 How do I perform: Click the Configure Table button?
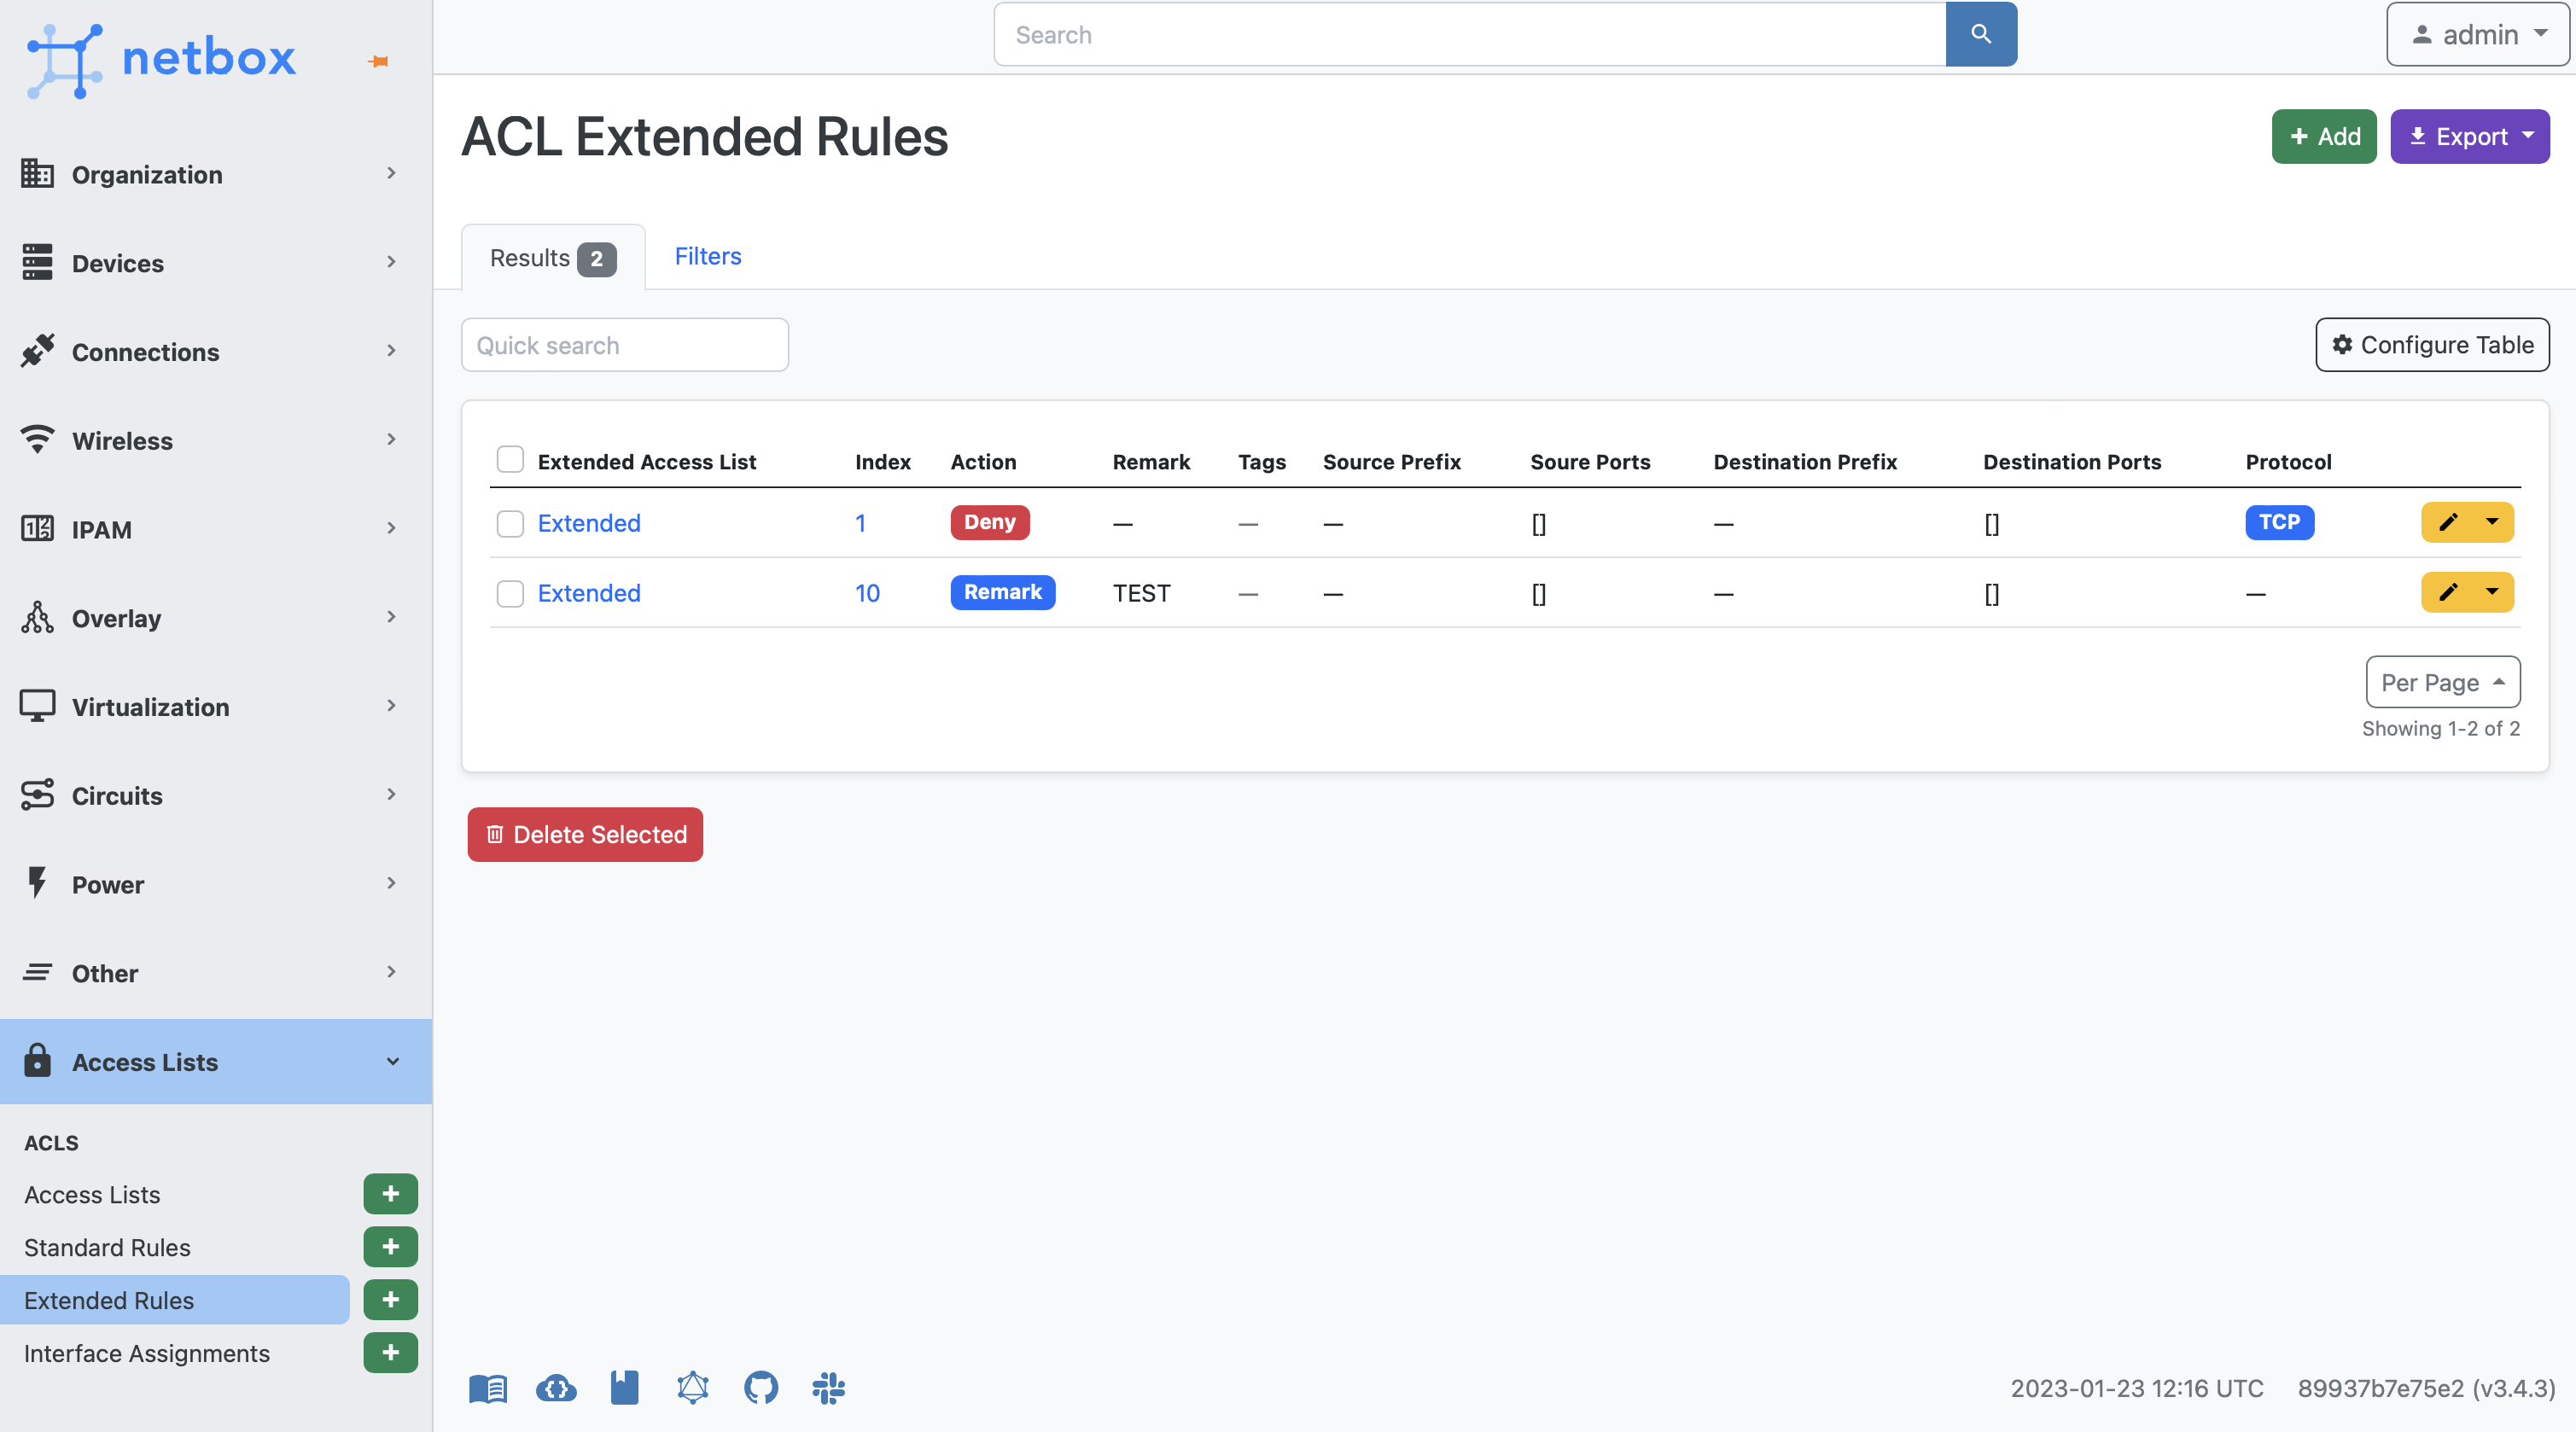2431,344
